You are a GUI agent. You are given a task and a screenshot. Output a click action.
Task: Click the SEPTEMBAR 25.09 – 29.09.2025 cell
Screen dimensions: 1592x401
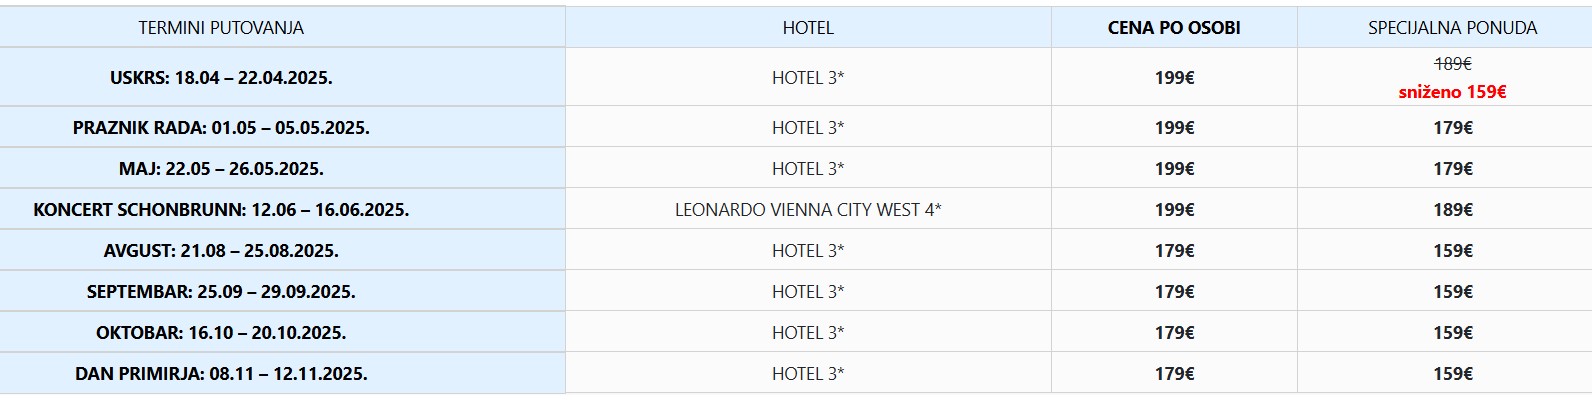[221, 291]
